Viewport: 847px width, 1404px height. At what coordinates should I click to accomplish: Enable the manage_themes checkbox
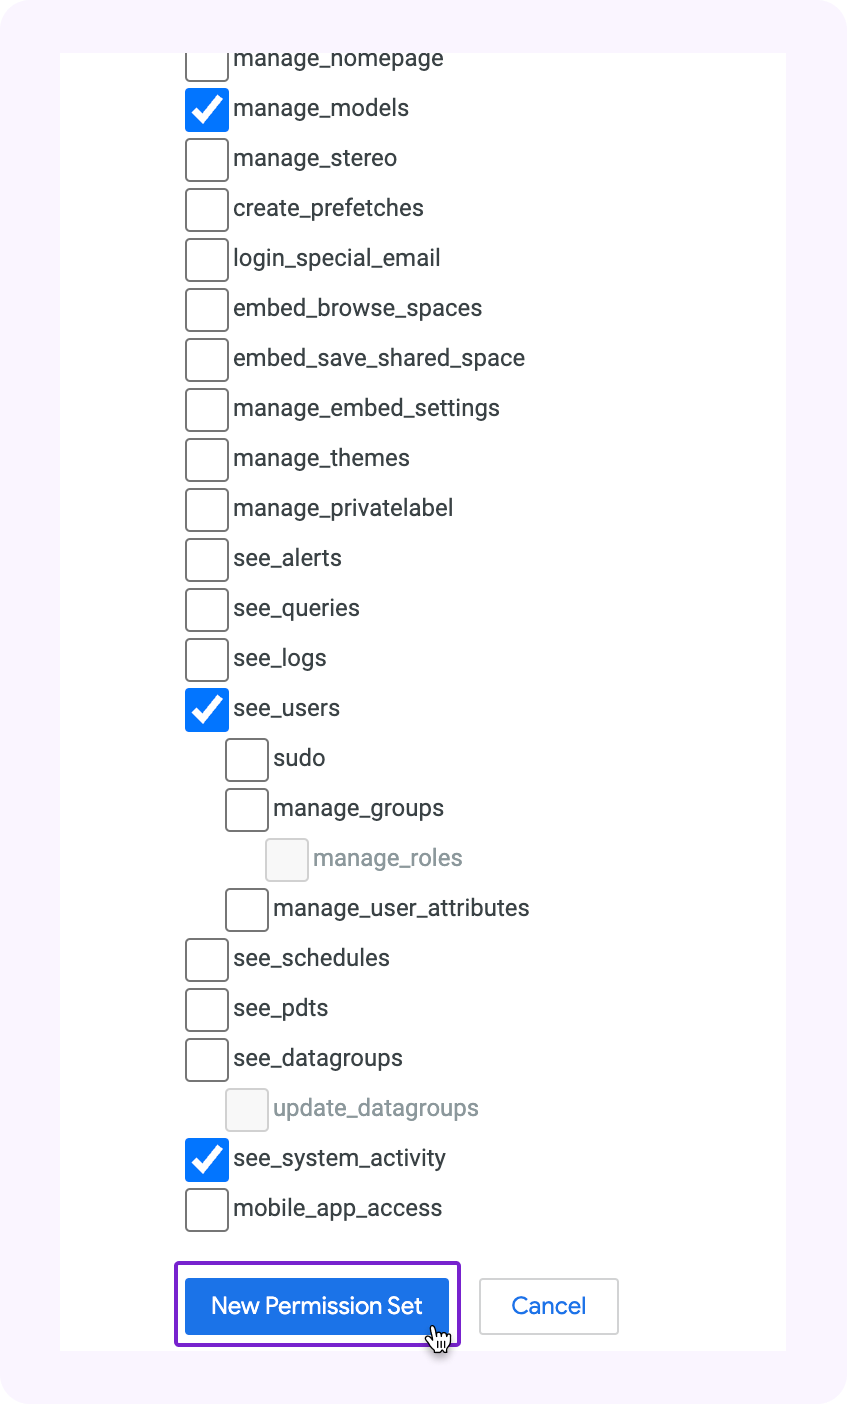point(207,459)
